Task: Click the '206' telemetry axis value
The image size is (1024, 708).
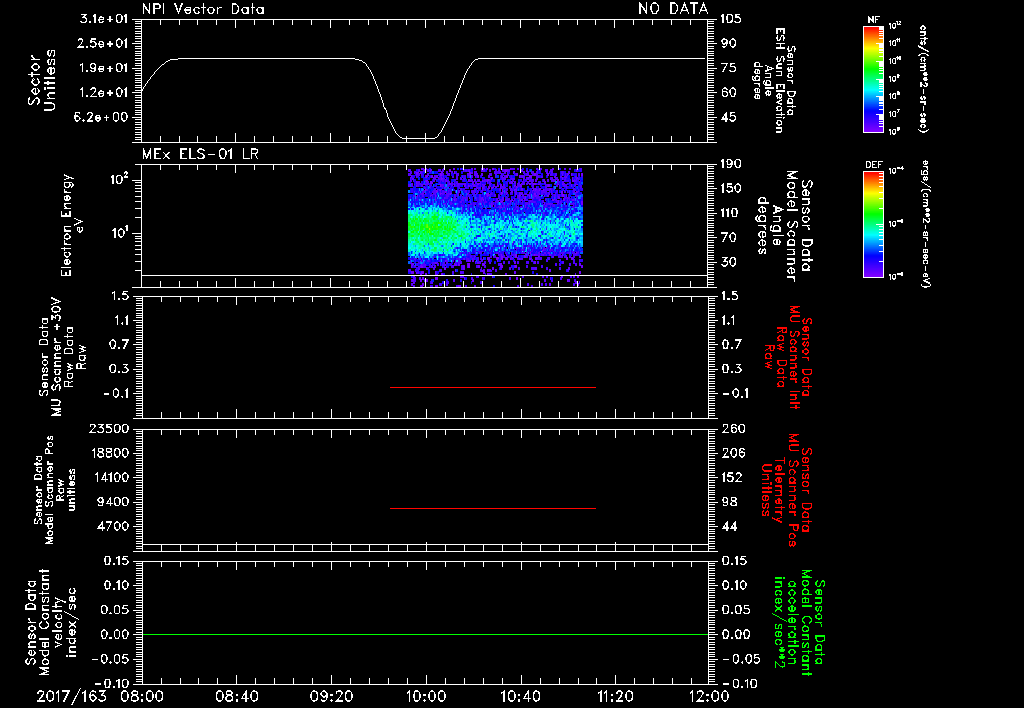Action: tap(733, 453)
